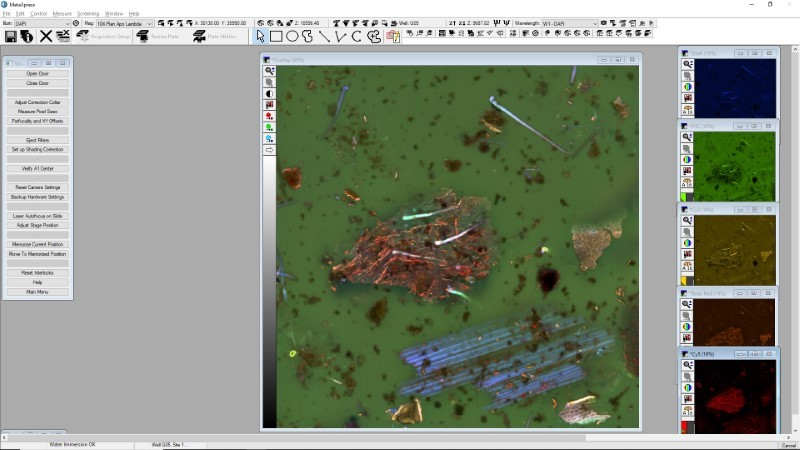Click Adjust Correction Collar button

(37, 102)
